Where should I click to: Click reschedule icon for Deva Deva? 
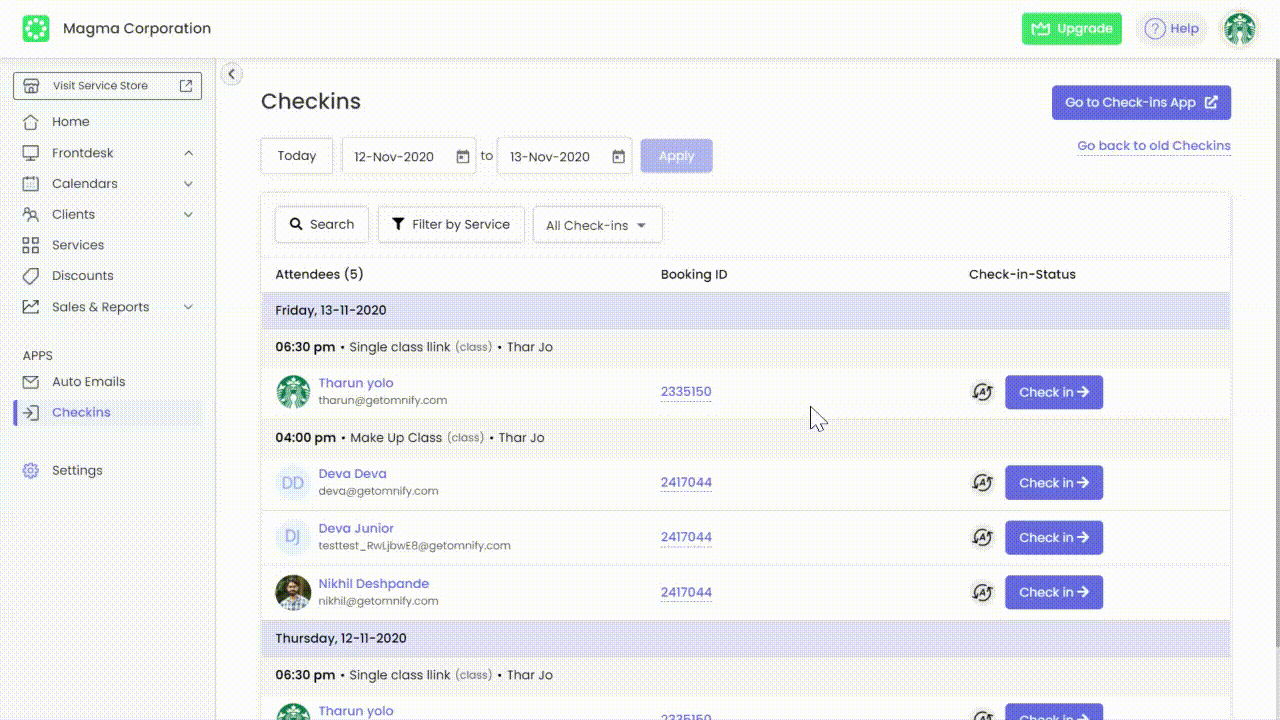pos(982,483)
